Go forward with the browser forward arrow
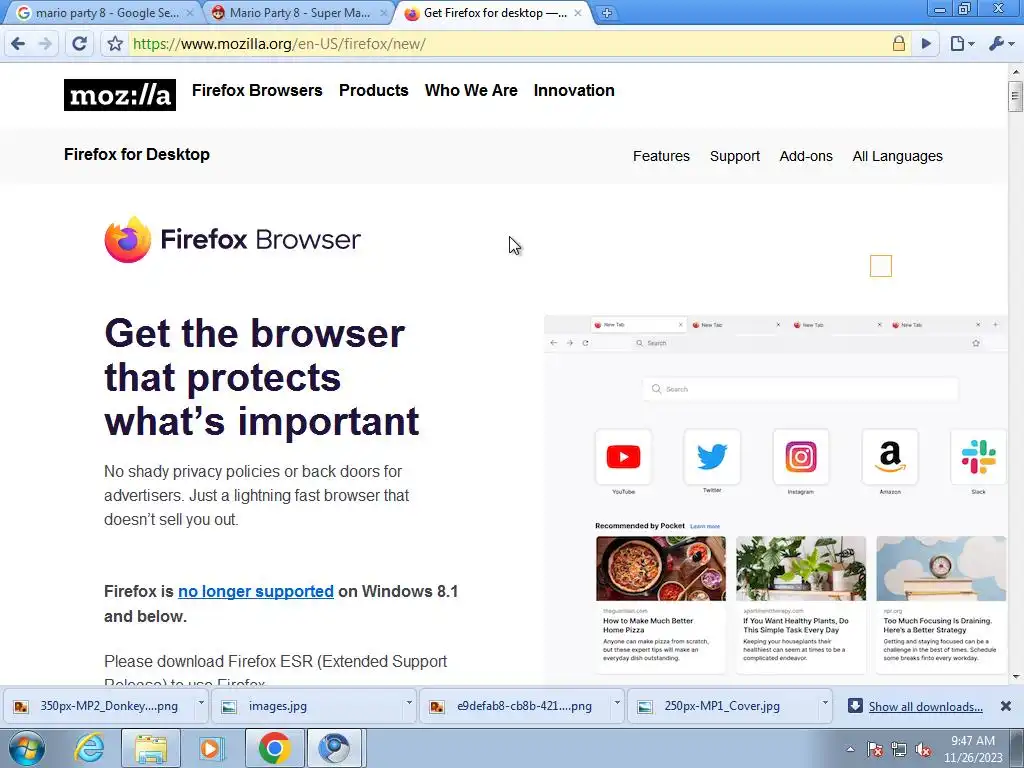1024x768 pixels. coord(45,44)
